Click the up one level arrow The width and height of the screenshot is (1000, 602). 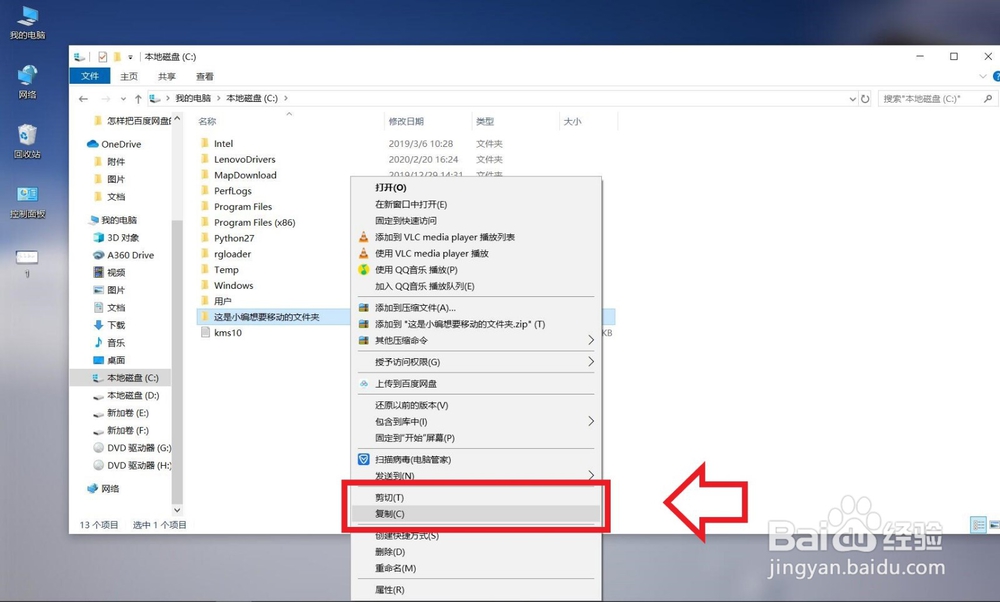[138, 98]
